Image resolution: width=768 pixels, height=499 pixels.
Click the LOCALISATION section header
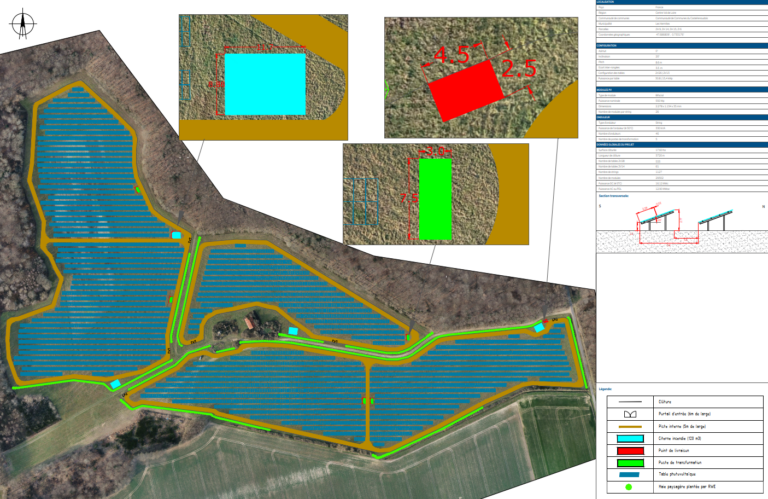tap(610, 3)
